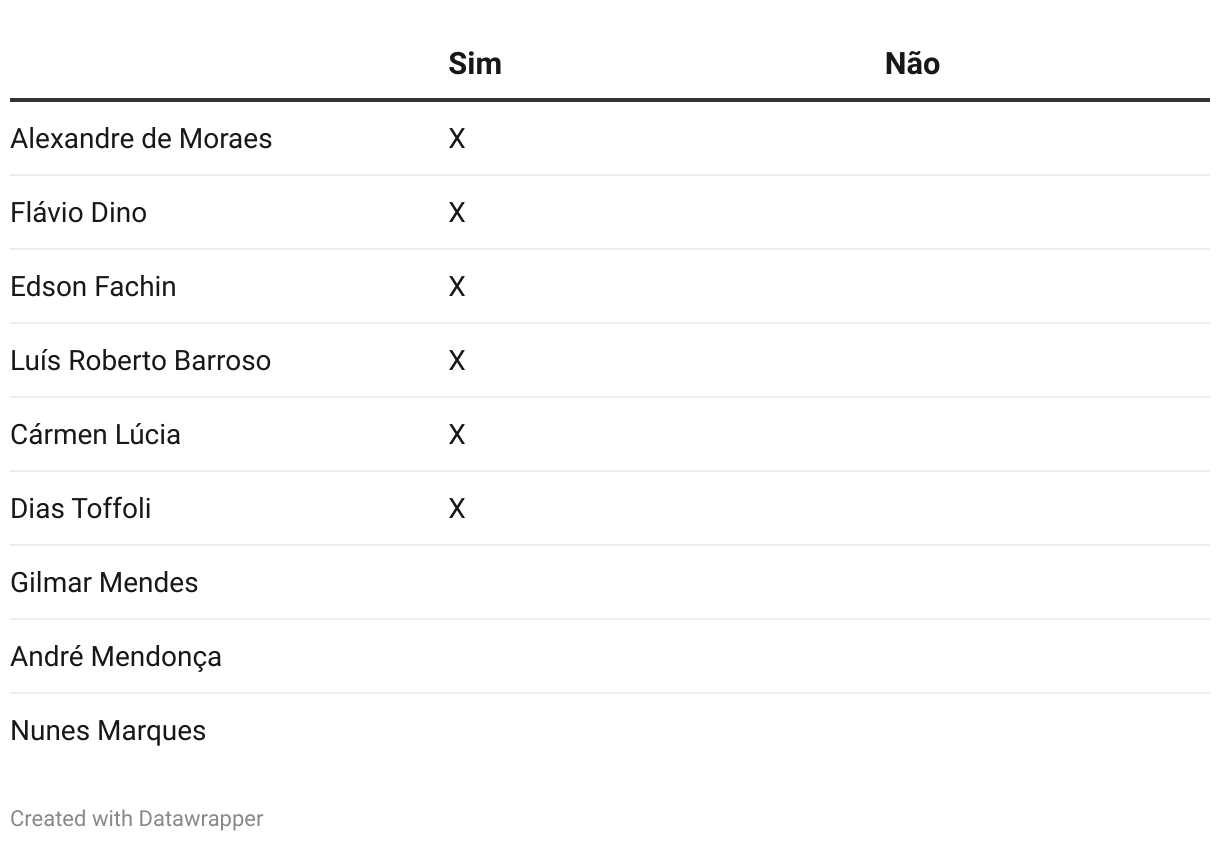1220x842 pixels.
Task: Select the Edson Fachin name cell
Action: coord(93,286)
